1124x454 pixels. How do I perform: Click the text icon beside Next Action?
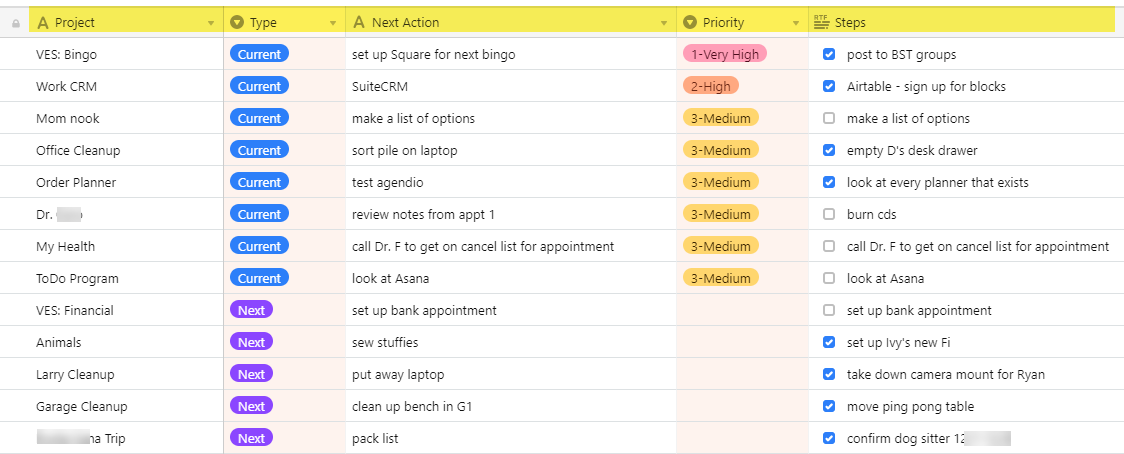coord(359,22)
